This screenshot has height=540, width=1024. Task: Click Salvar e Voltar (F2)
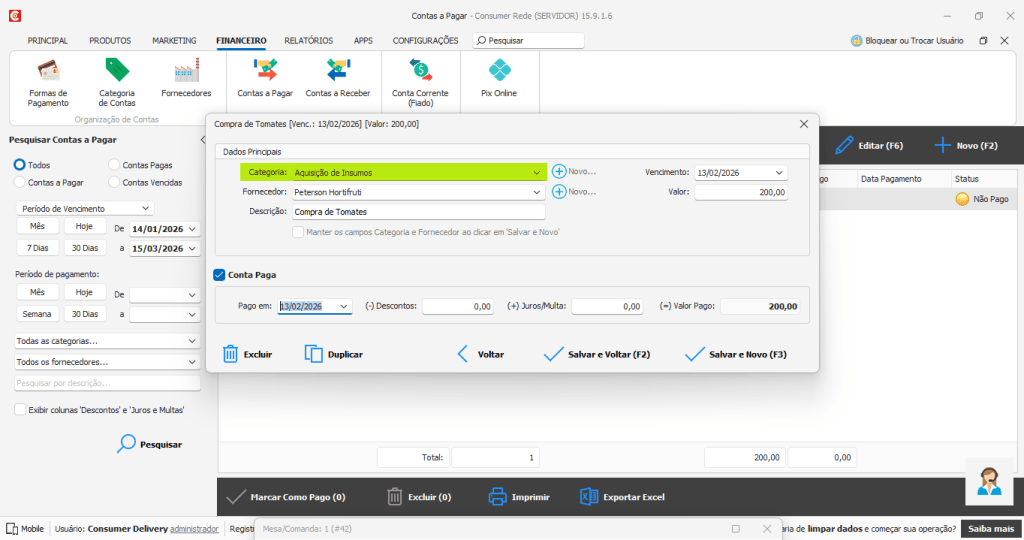point(596,354)
